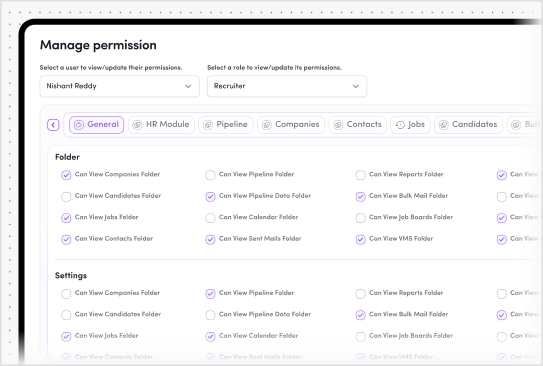Image resolution: width=543 pixels, height=366 pixels.
Task: Click the Settings section heading
Action: pos(71,276)
